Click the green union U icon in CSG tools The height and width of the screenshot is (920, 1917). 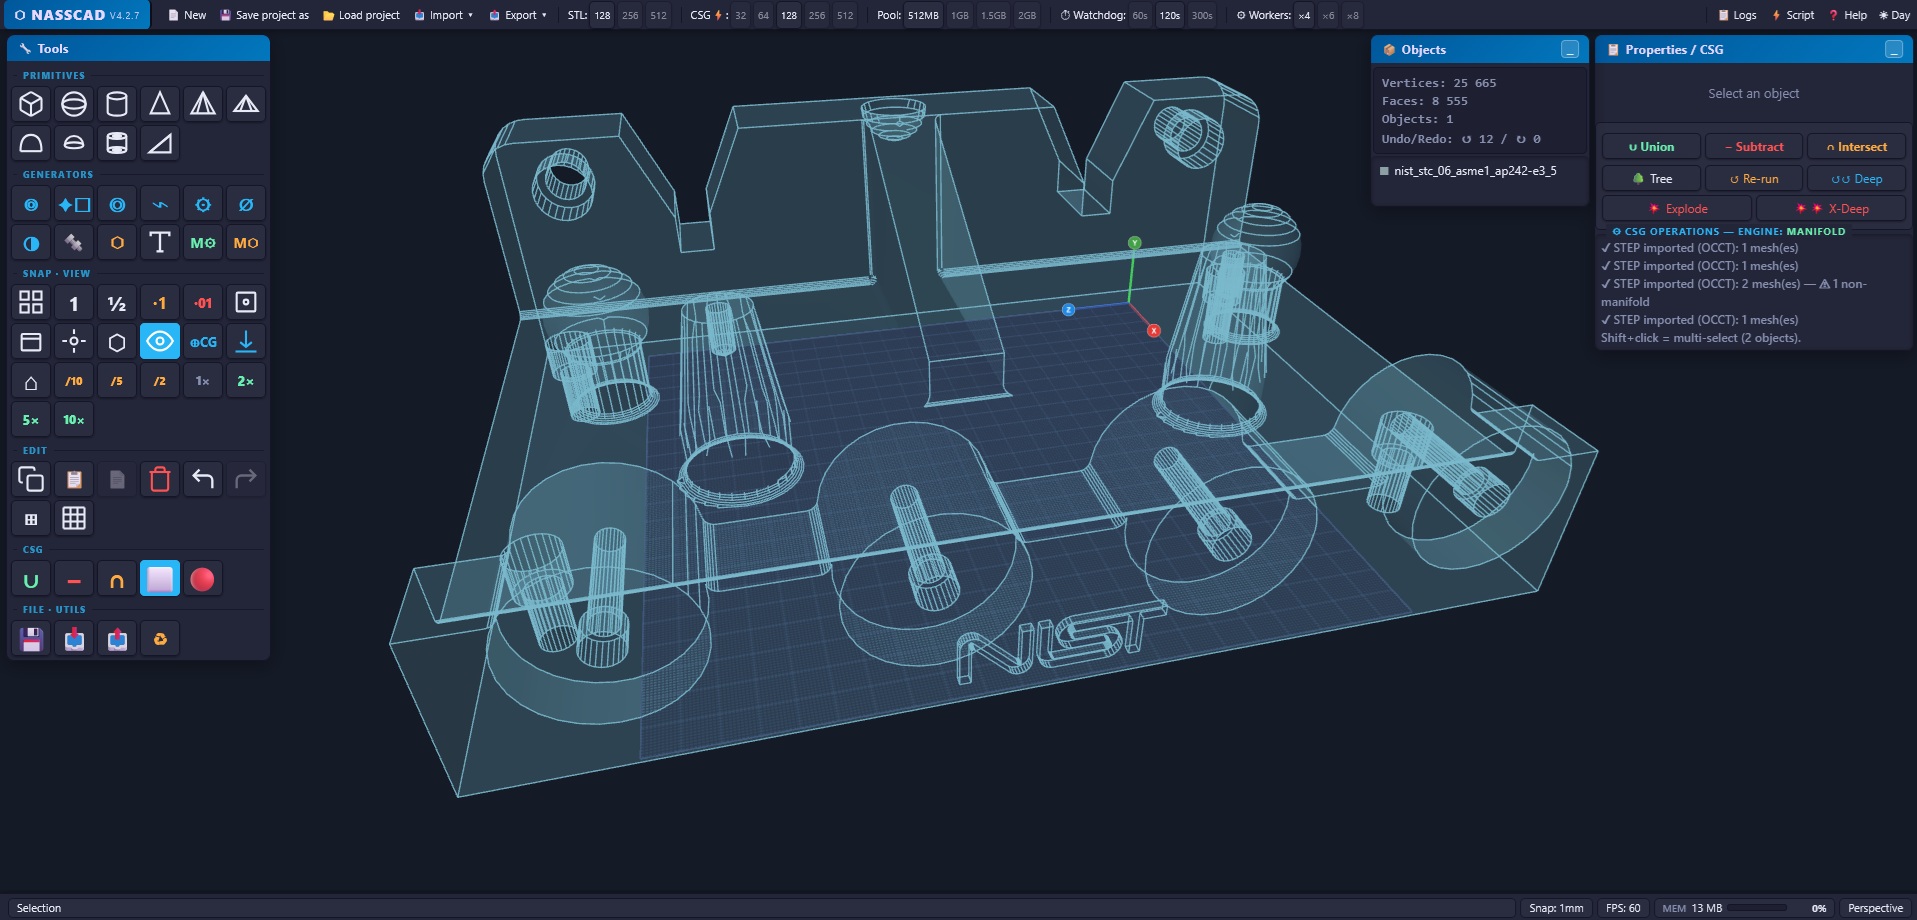pos(31,579)
